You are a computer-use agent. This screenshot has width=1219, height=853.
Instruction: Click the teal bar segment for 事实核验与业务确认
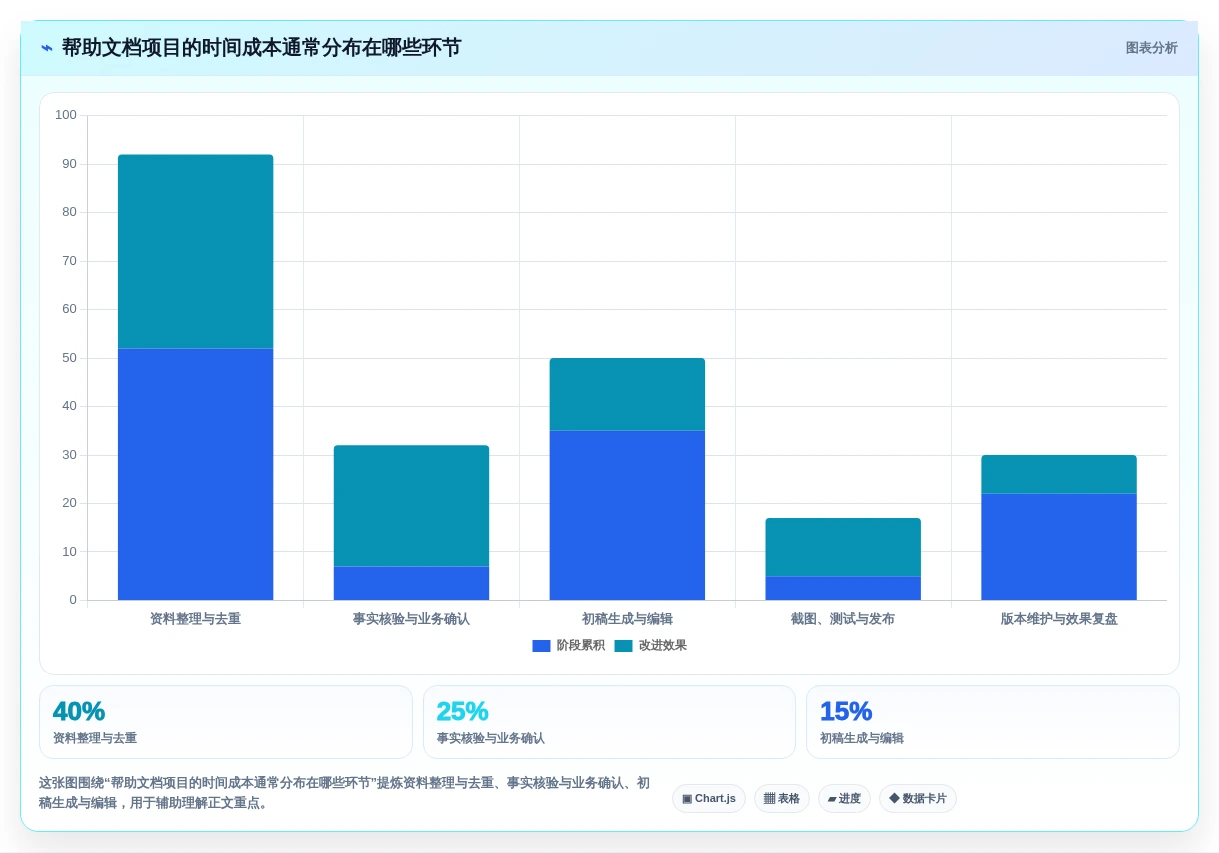411,506
